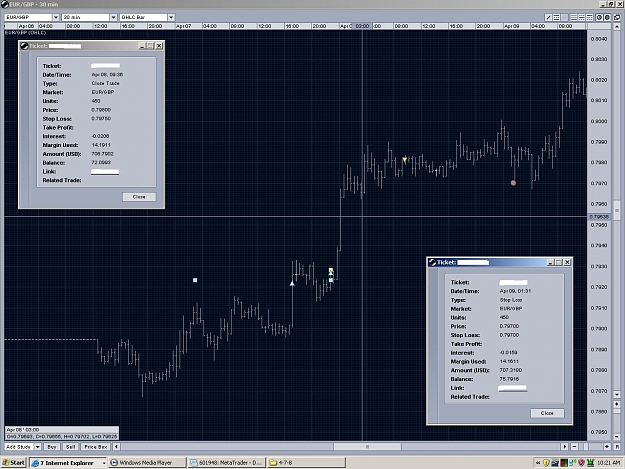This screenshot has width=625, height=469.
Task: Click the horizontal chart scrollbar thumb
Action: [x=367, y=447]
